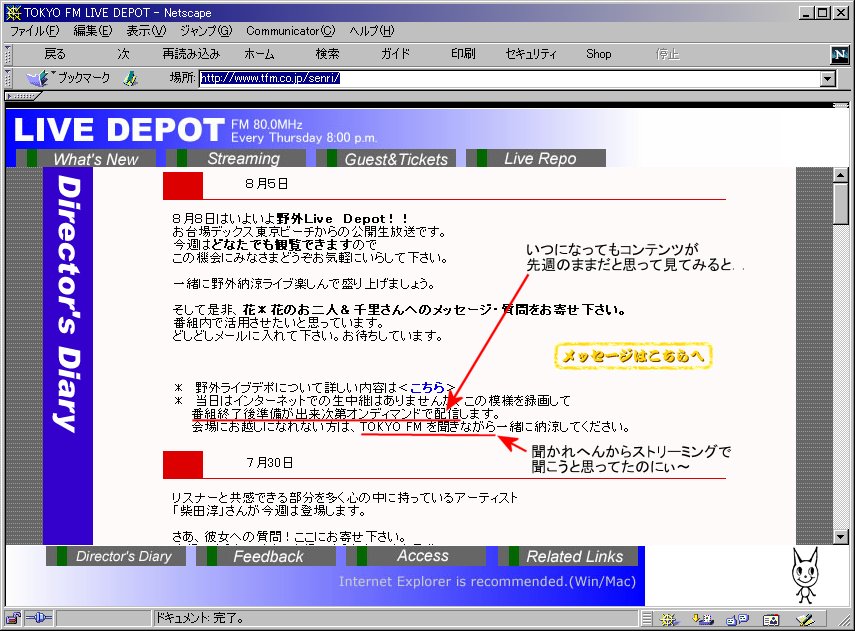This screenshot has height=631, width=855.
Task: Click the 7月30日 diary date heading
Action: pos(269,463)
